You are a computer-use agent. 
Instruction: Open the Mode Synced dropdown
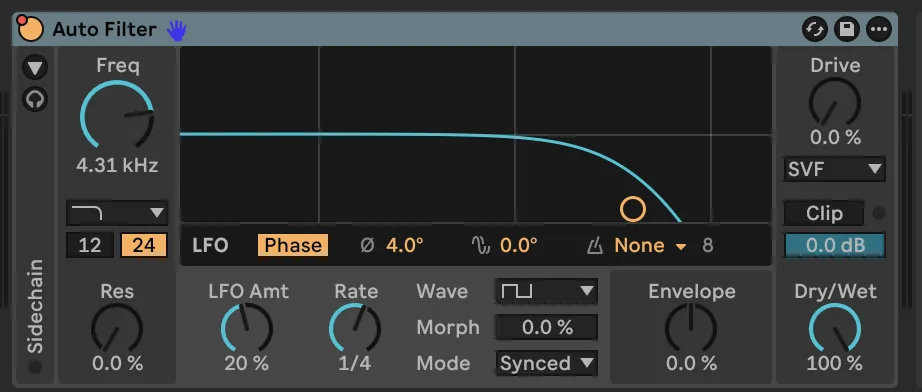pyautogui.click(x=546, y=363)
